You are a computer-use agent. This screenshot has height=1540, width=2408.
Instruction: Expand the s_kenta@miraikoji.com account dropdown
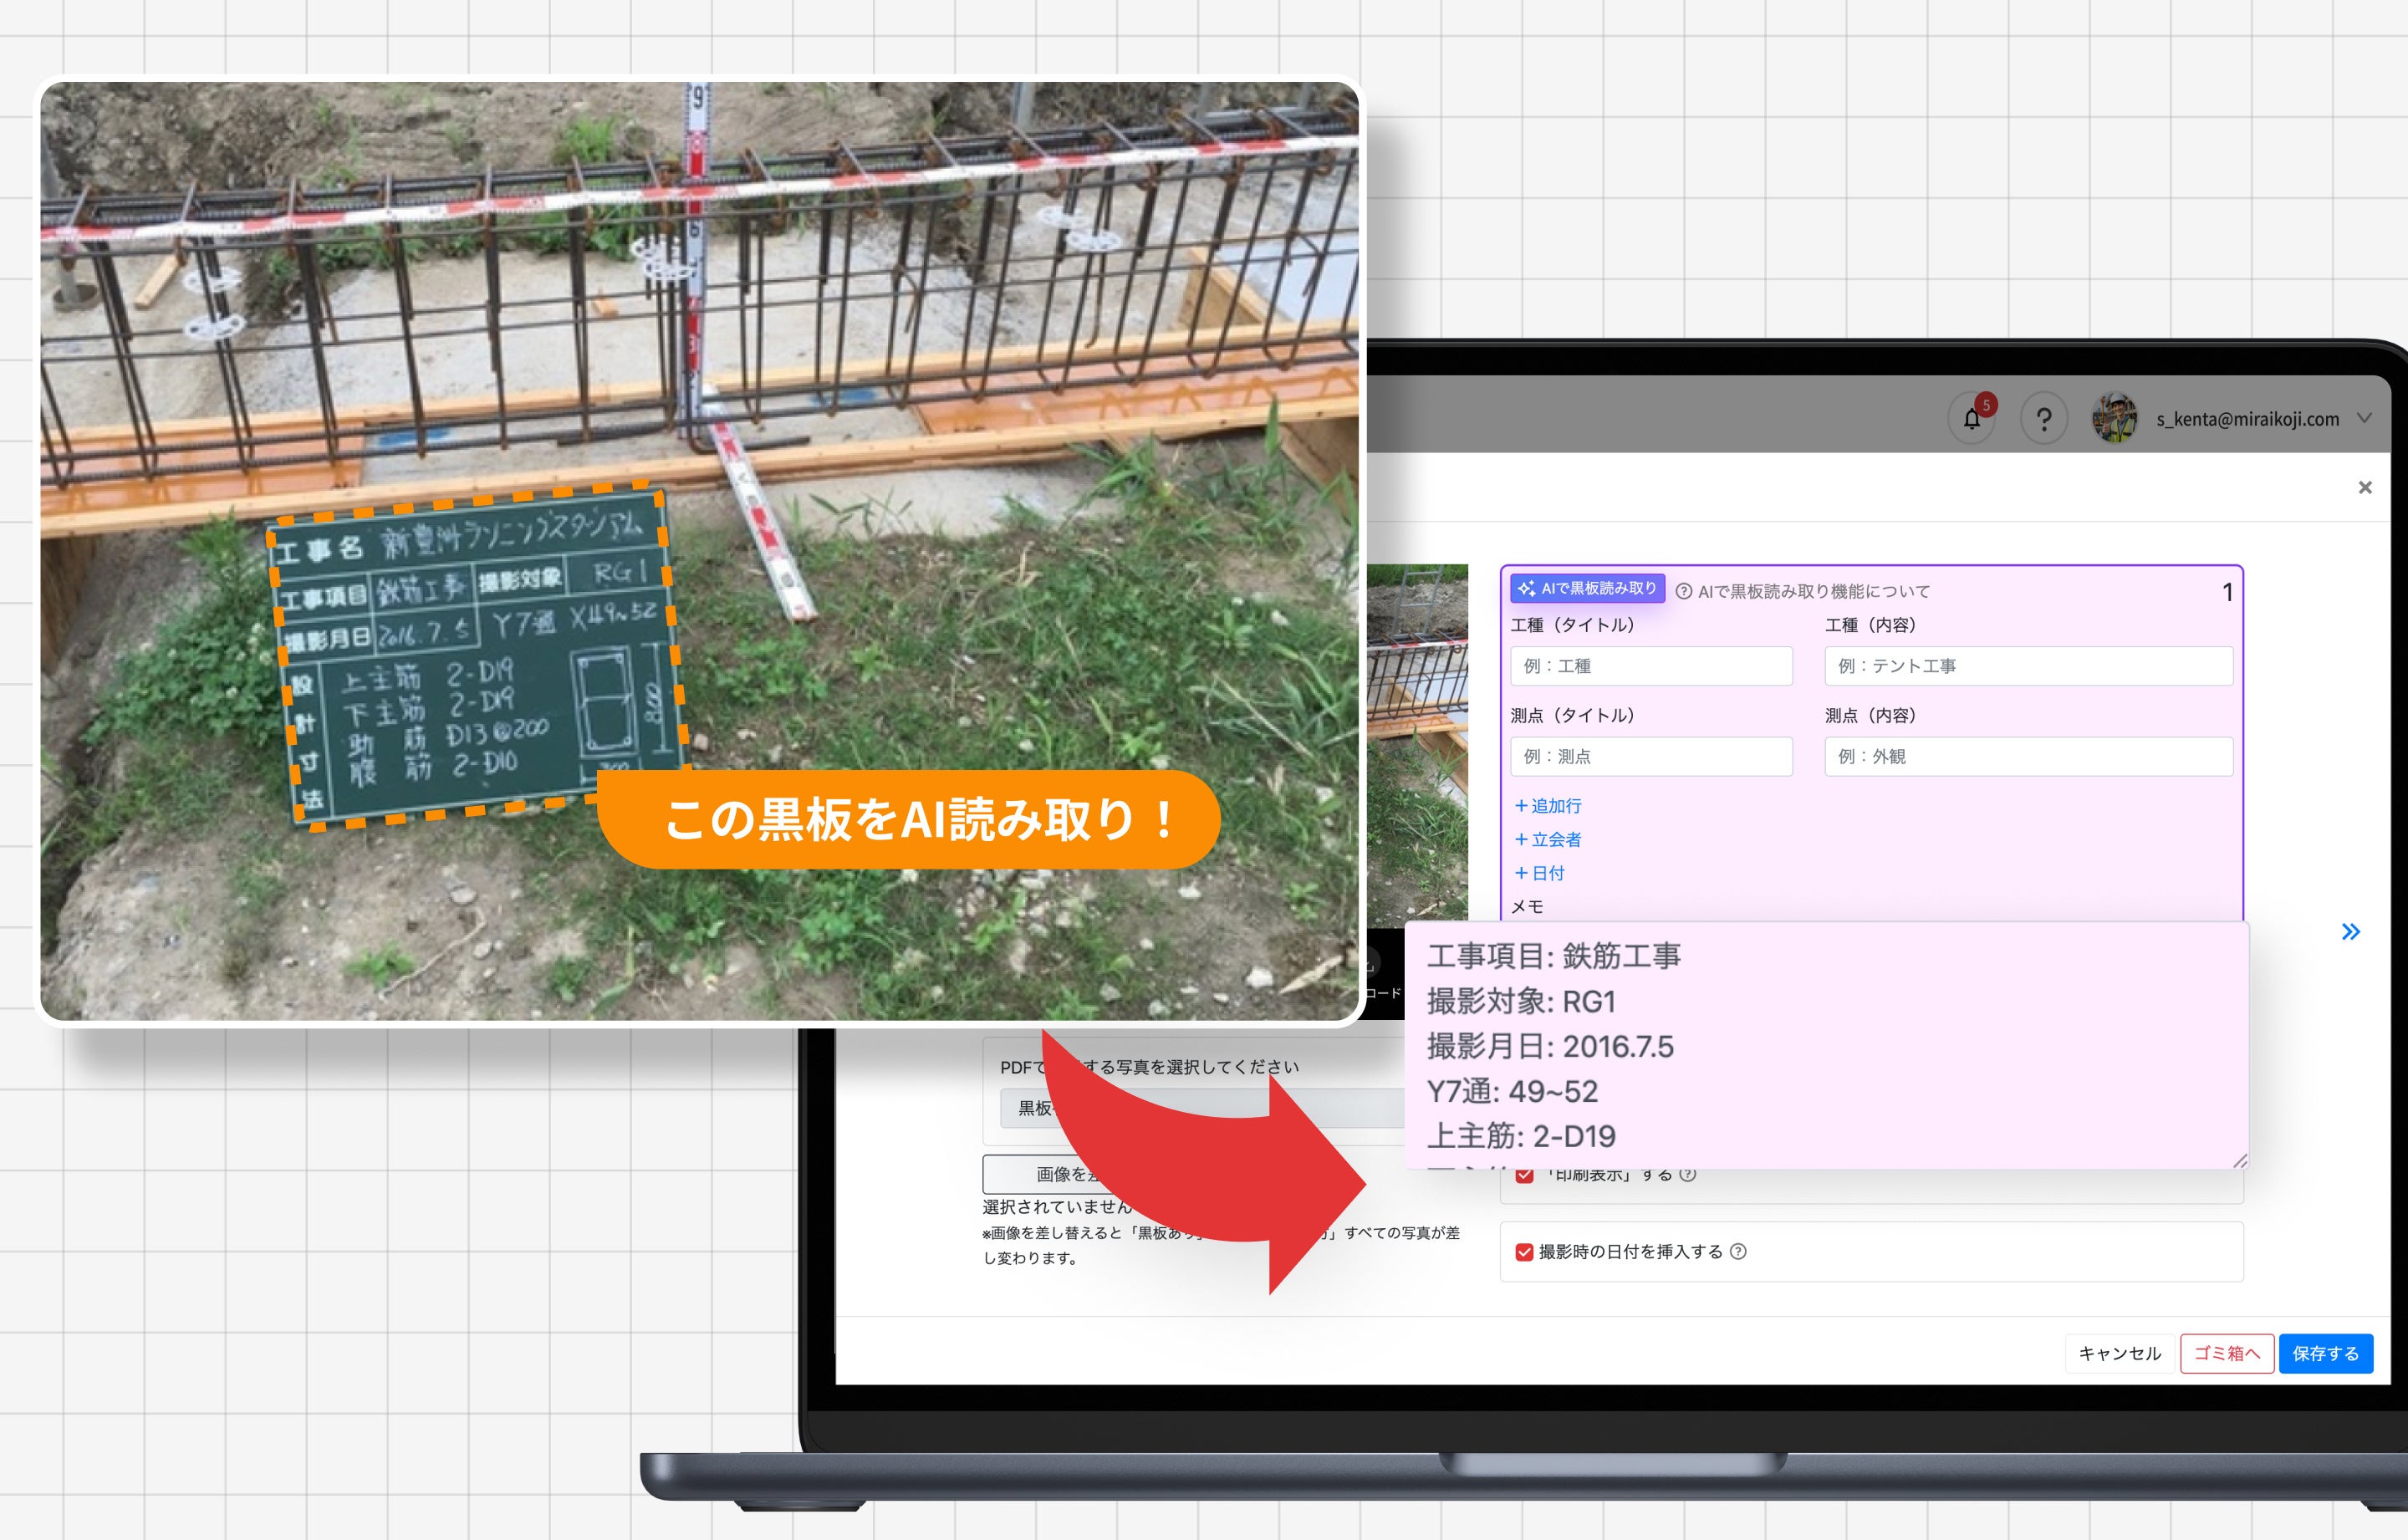tap(2365, 418)
